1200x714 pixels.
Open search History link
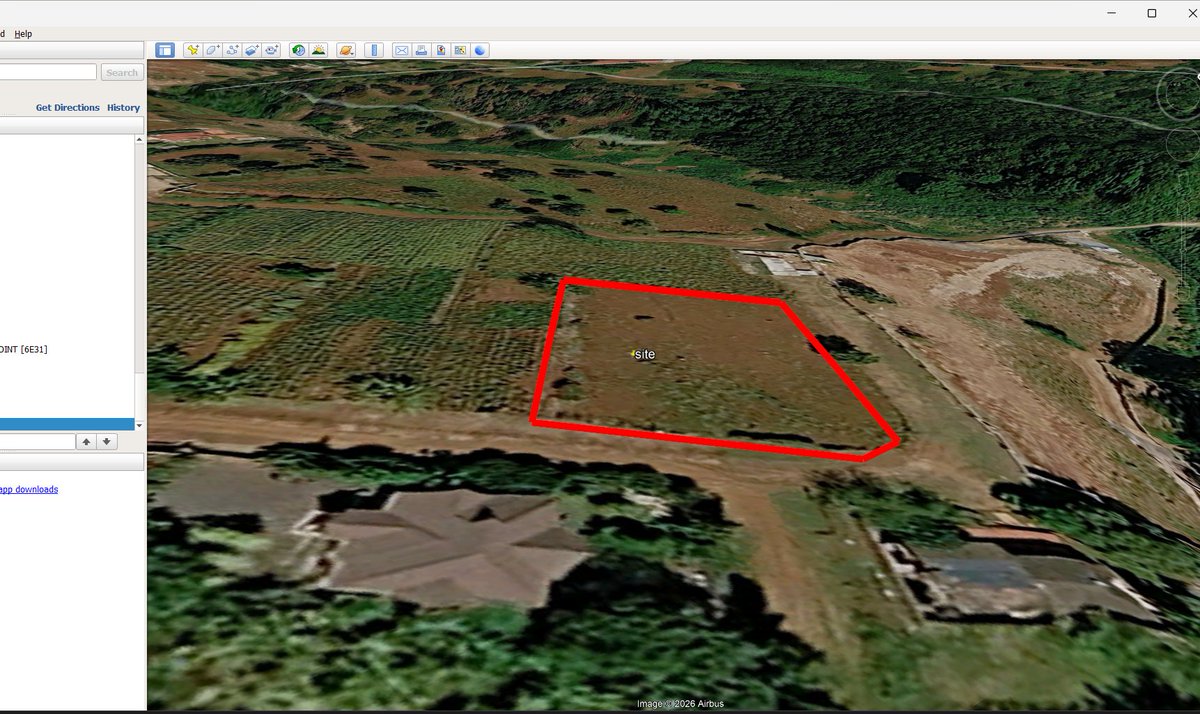pyautogui.click(x=124, y=107)
